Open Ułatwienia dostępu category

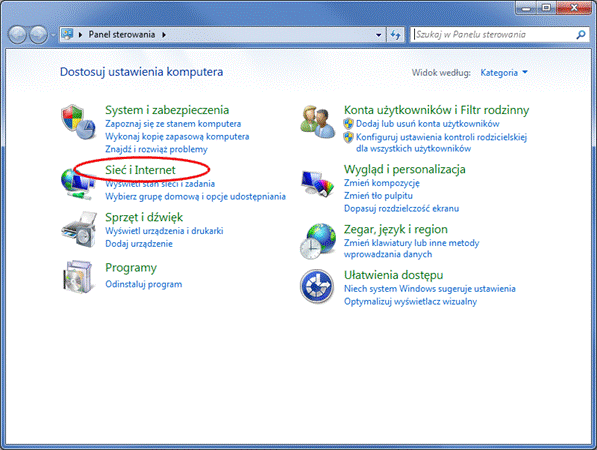(x=393, y=275)
